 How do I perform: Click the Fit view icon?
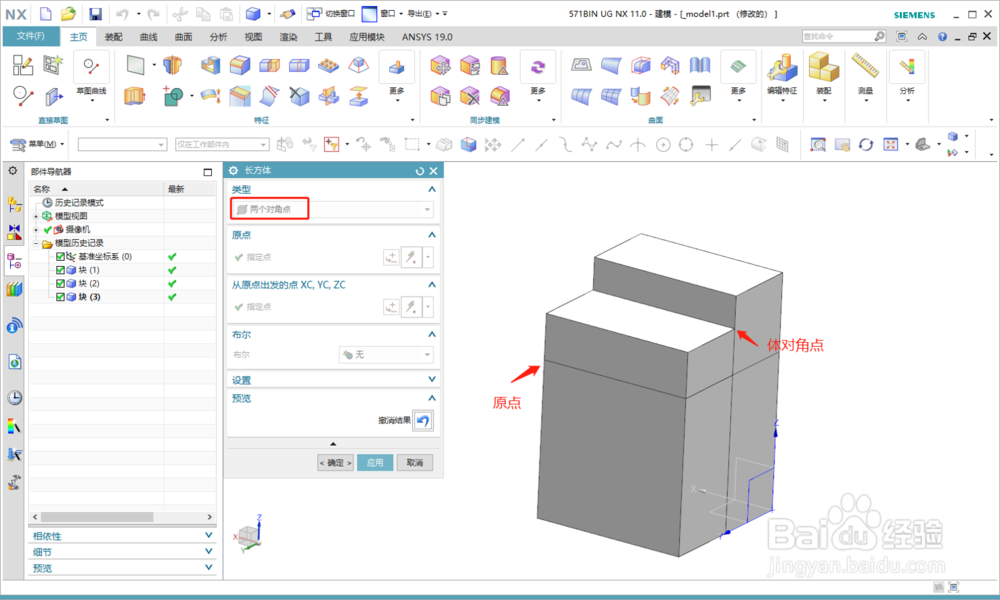pos(891,145)
